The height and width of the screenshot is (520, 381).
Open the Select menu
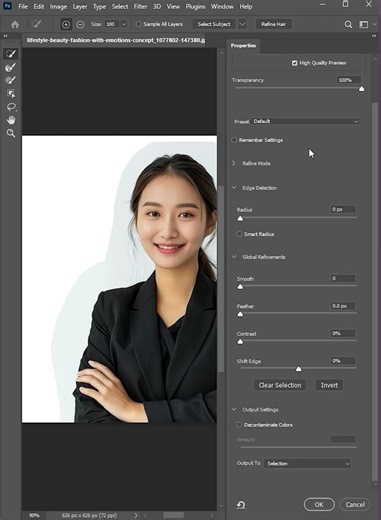[120, 6]
